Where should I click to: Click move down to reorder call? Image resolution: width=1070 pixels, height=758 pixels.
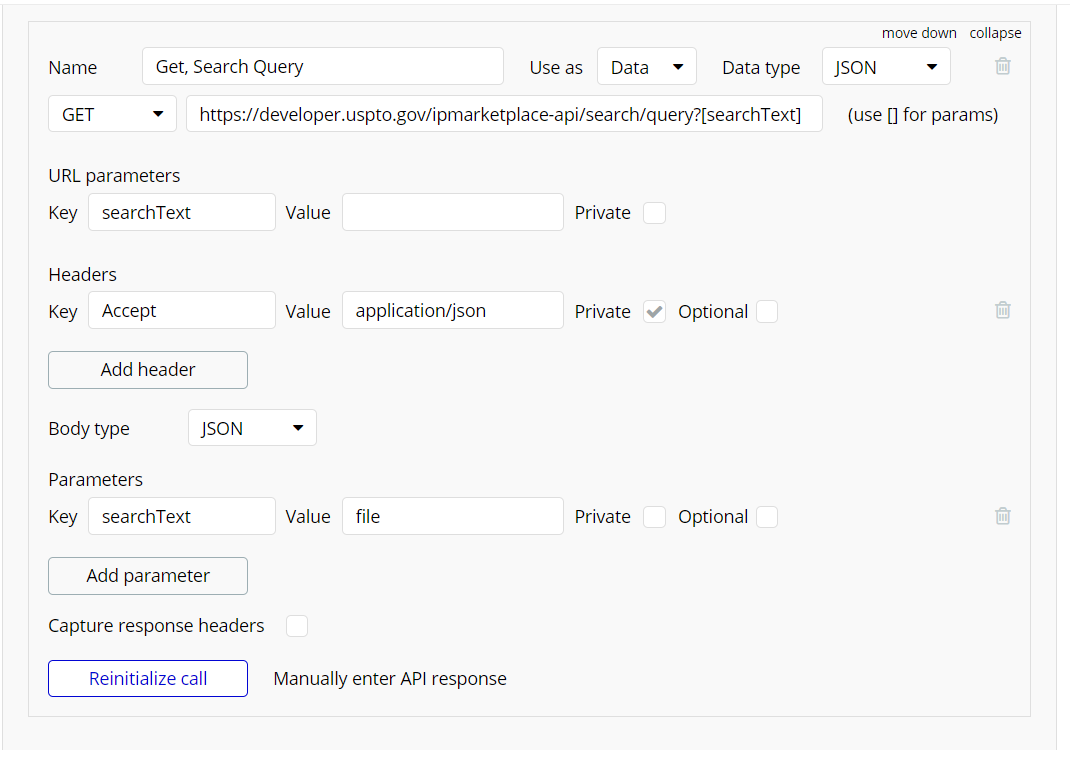tap(919, 33)
